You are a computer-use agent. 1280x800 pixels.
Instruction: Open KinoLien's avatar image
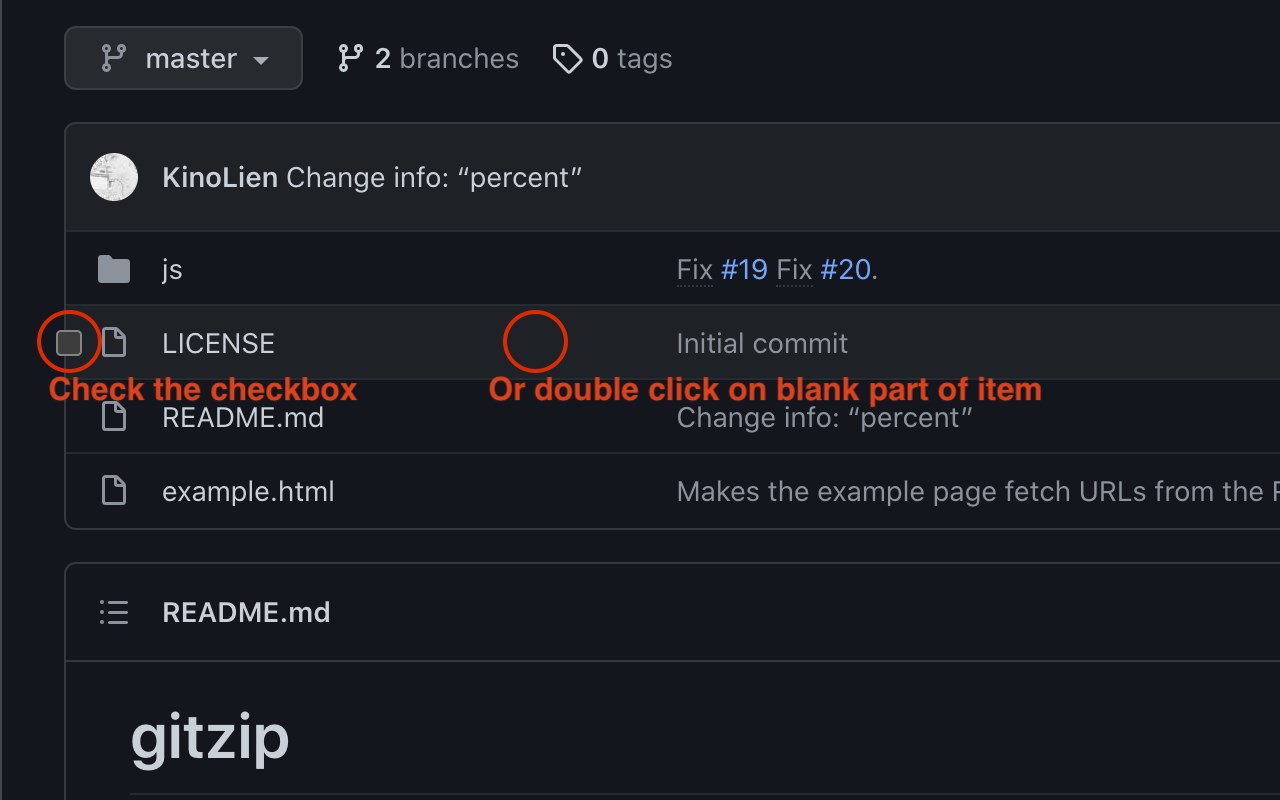114,177
